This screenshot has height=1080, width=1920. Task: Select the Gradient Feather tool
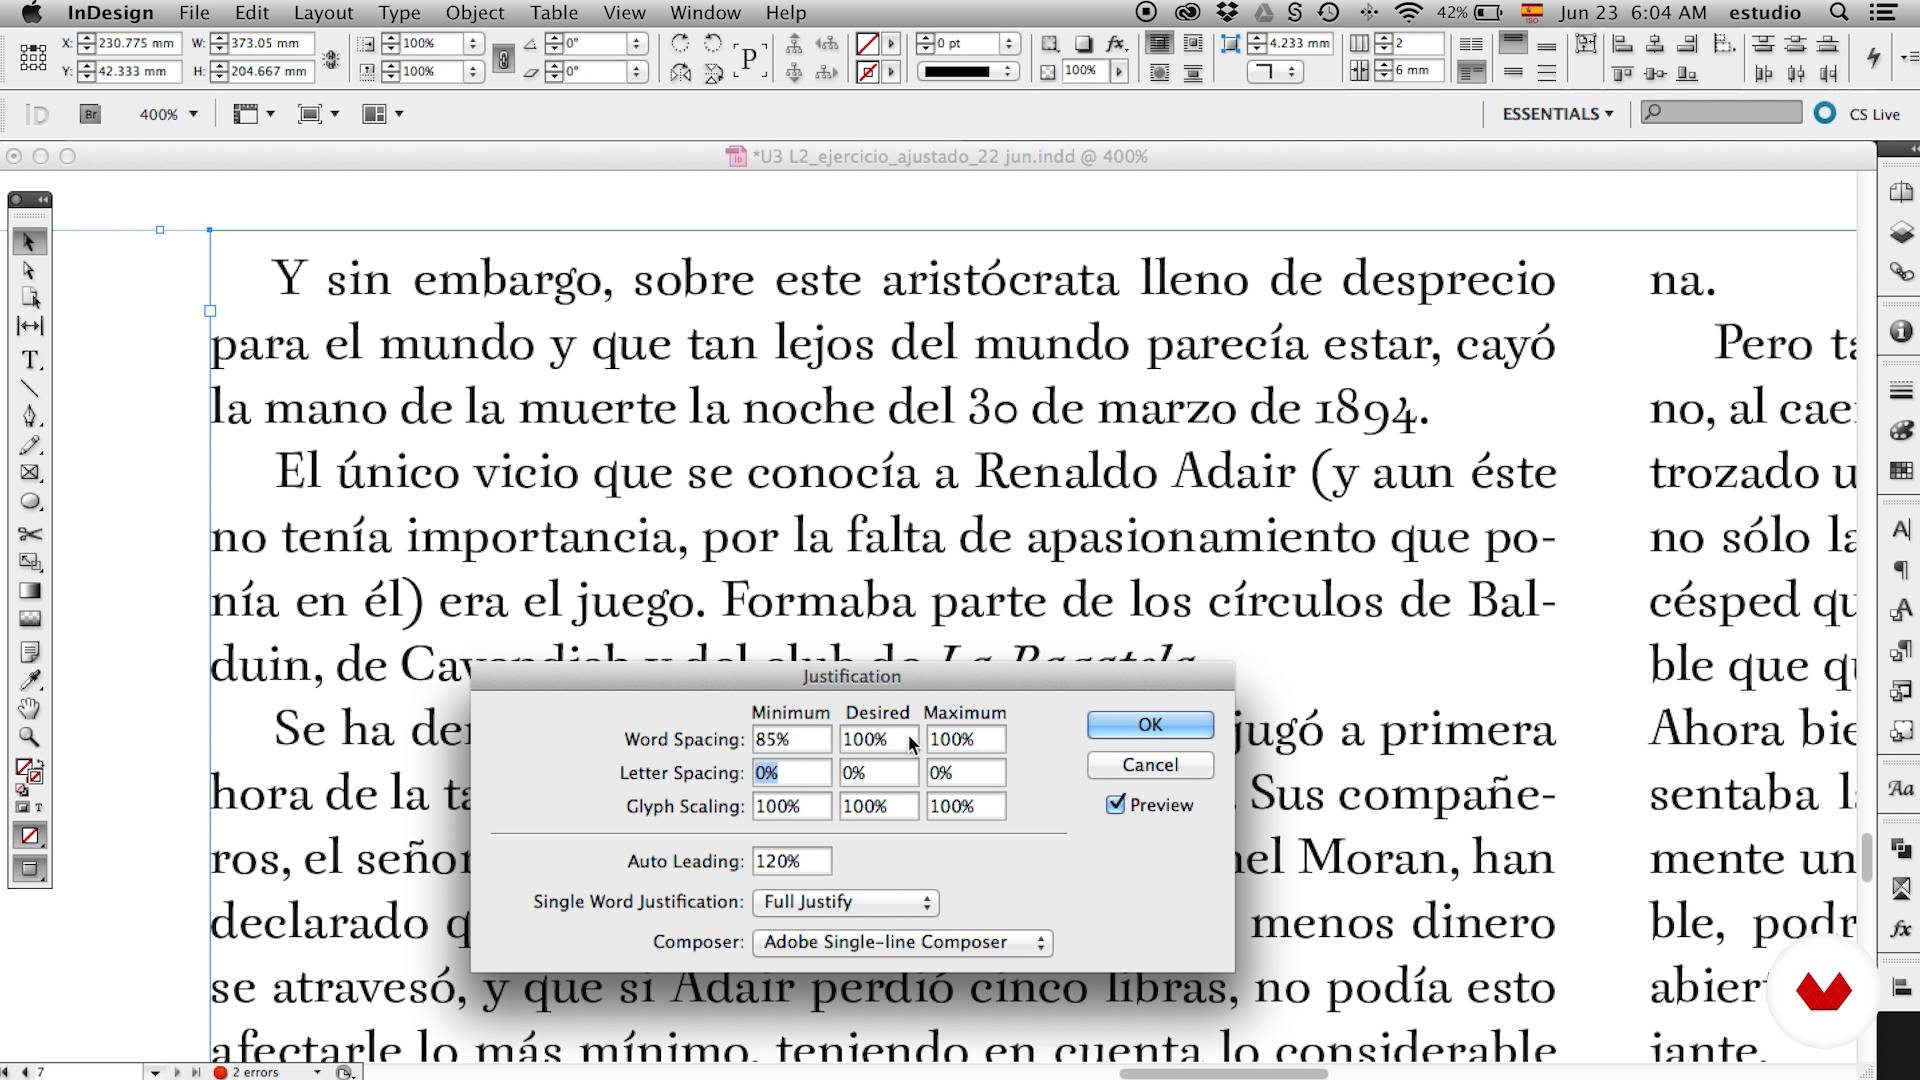click(30, 619)
